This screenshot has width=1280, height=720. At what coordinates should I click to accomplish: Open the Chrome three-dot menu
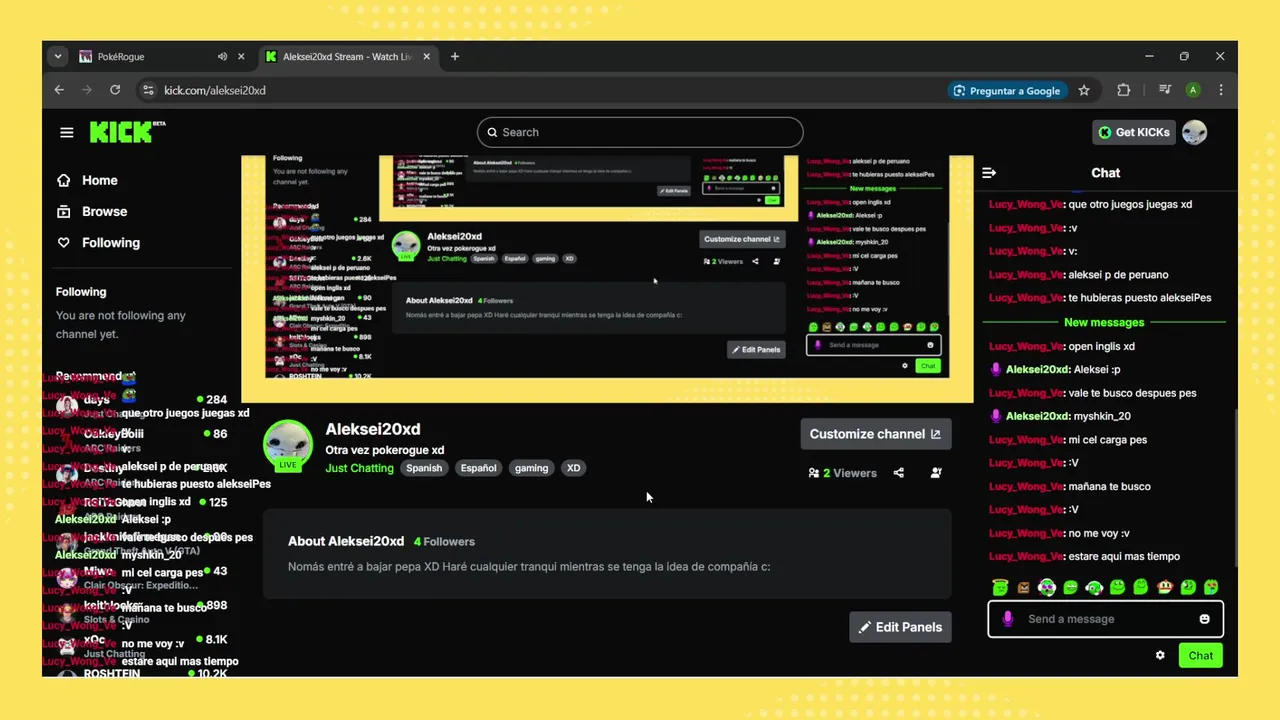click(x=1221, y=90)
